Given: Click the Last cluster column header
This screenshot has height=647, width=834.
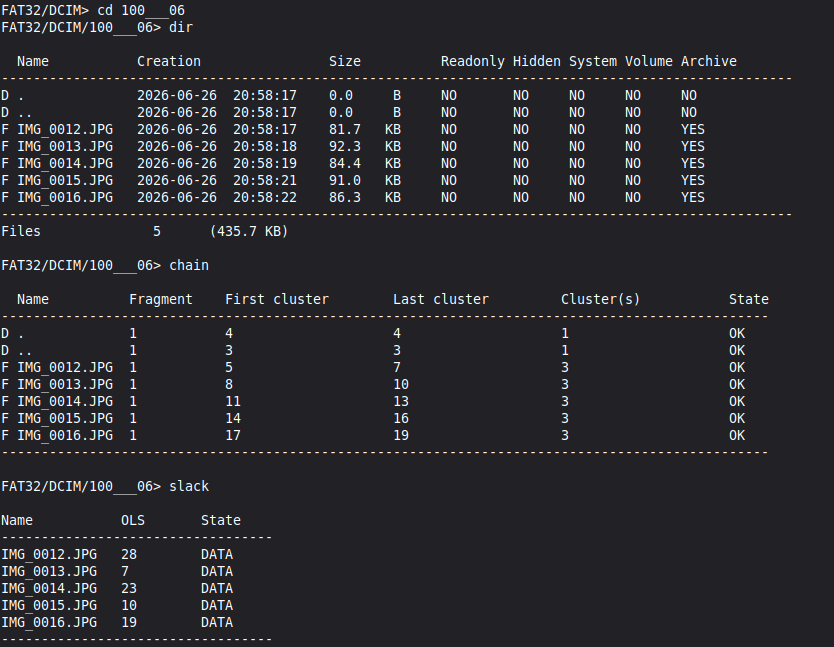Looking at the screenshot, I should click(x=440, y=300).
